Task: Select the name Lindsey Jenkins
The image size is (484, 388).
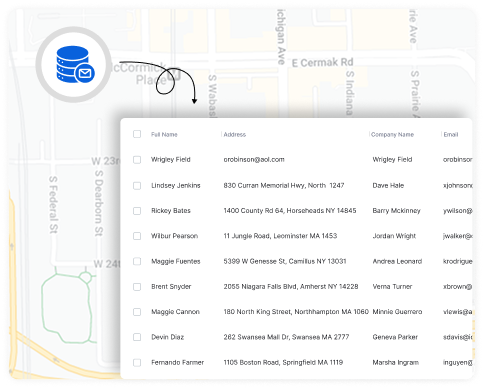Action: [x=176, y=186]
